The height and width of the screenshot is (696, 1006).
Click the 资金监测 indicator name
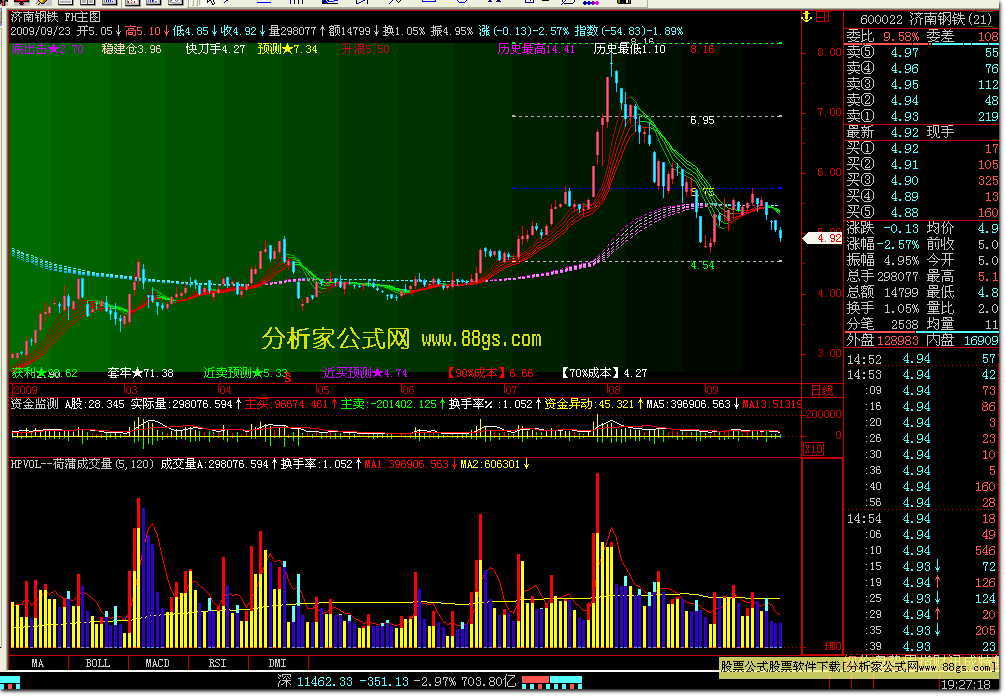35,403
